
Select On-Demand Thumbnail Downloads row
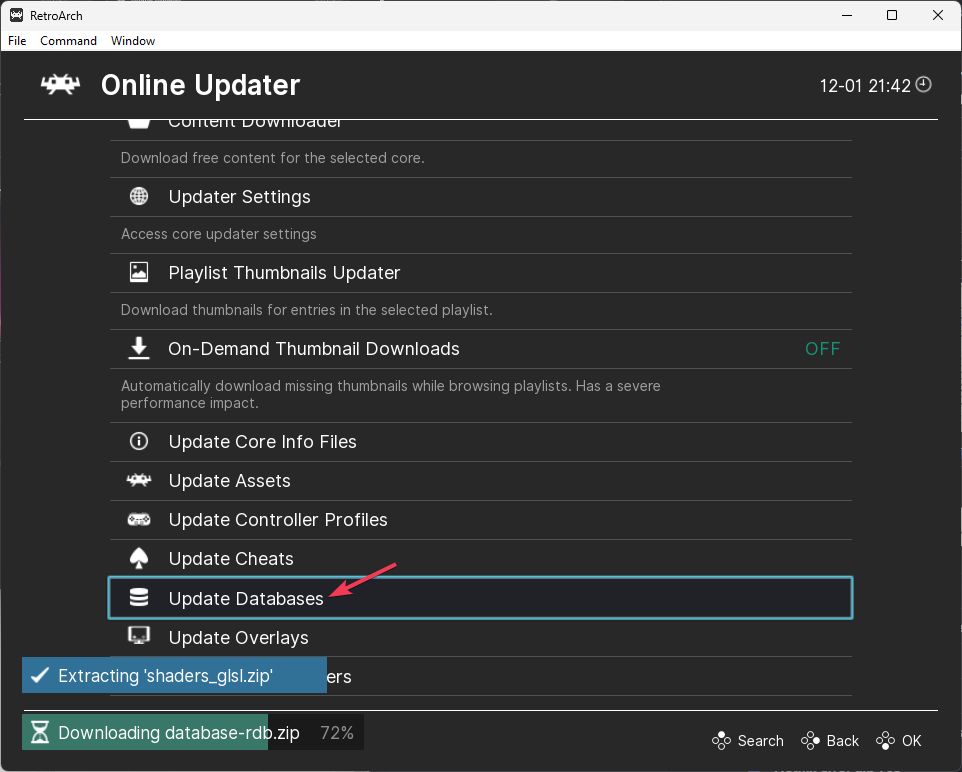481,349
